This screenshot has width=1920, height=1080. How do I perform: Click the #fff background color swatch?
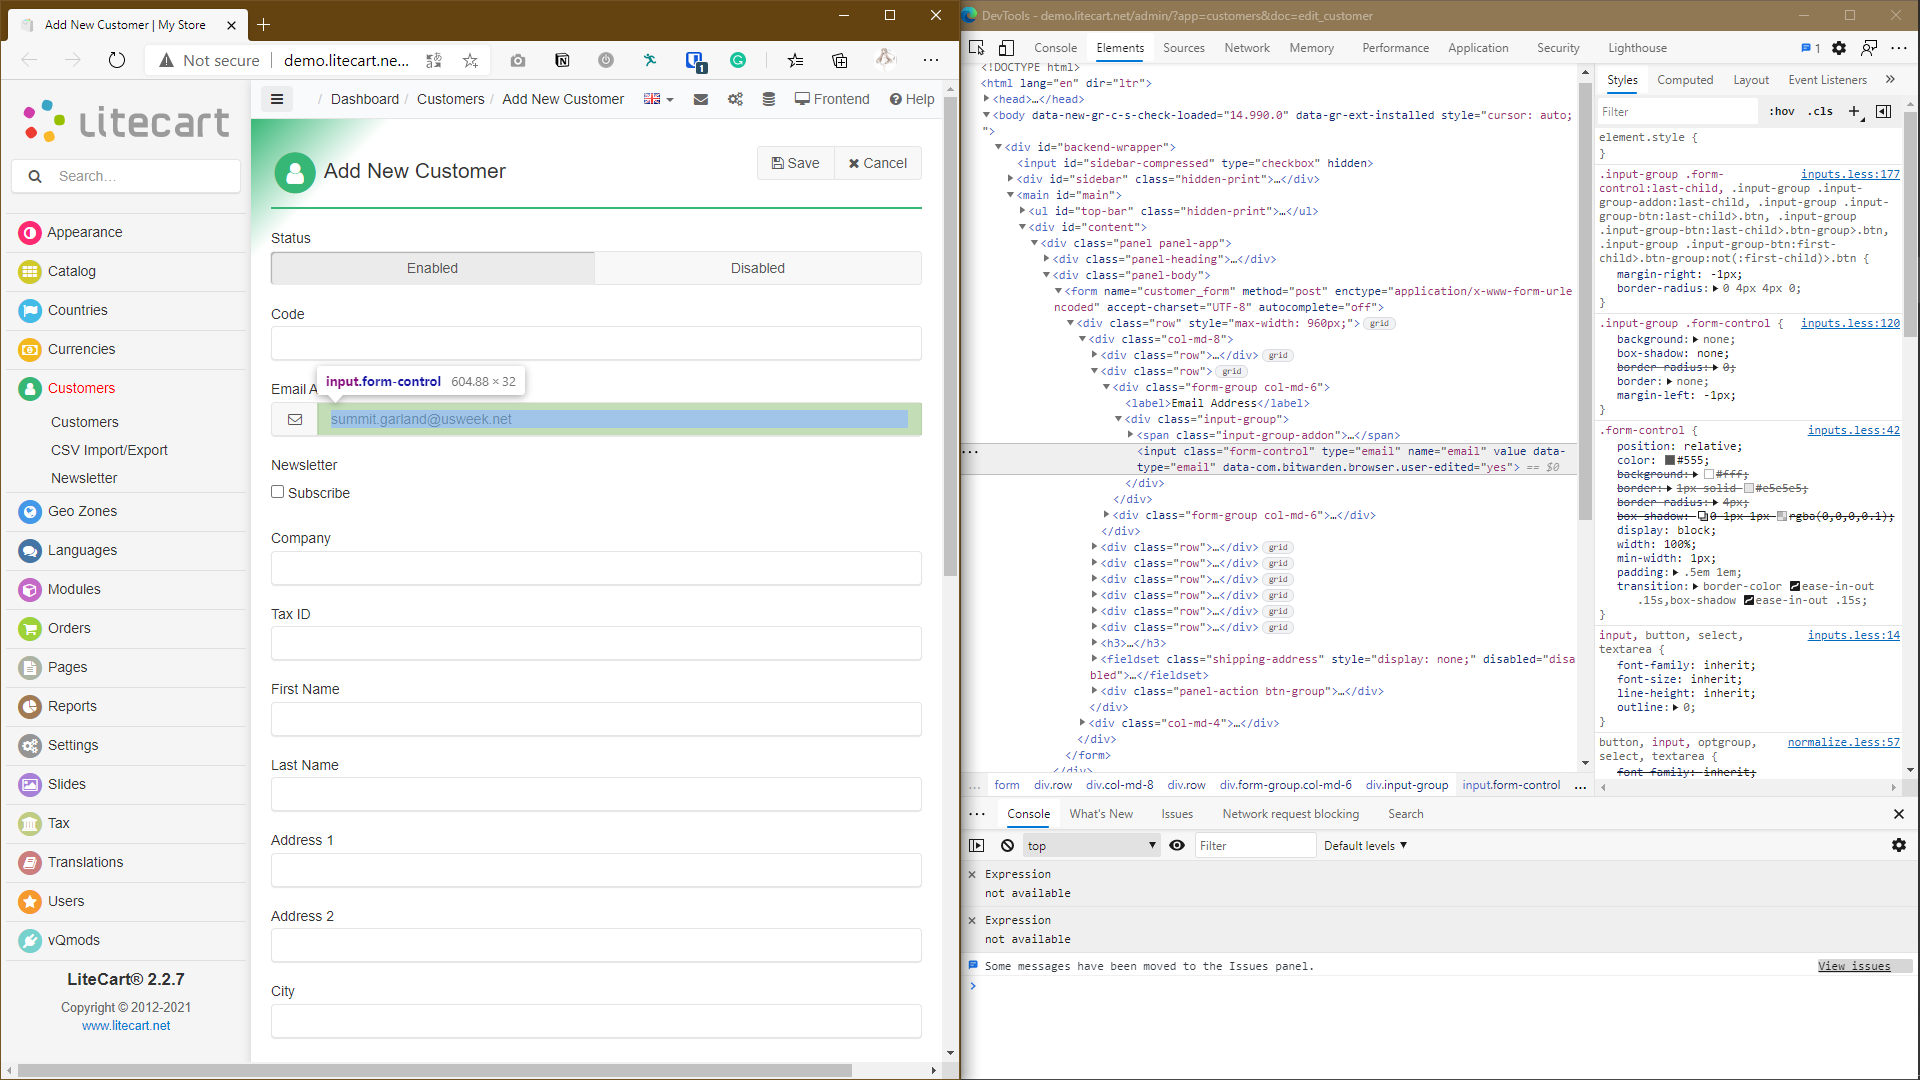1709,475
